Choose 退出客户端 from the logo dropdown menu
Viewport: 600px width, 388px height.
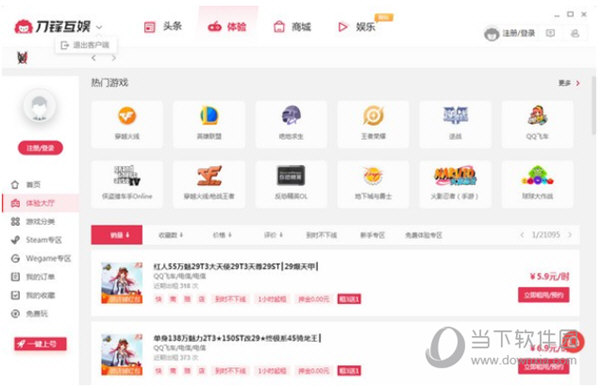tap(86, 45)
